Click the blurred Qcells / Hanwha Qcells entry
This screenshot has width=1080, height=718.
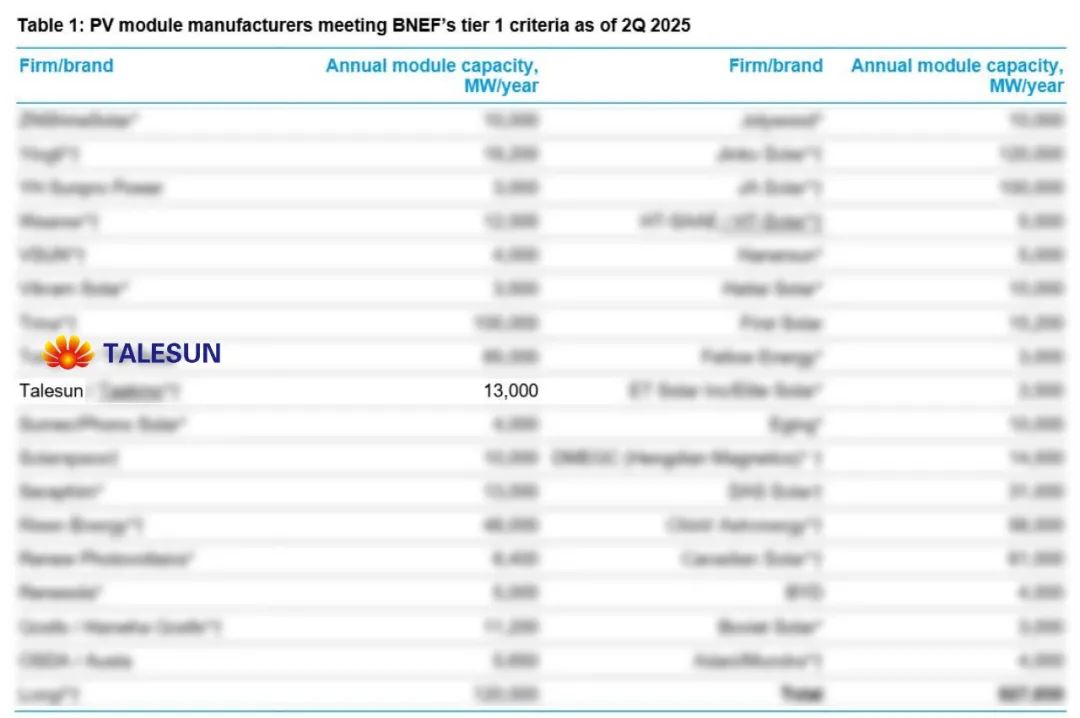[120, 627]
